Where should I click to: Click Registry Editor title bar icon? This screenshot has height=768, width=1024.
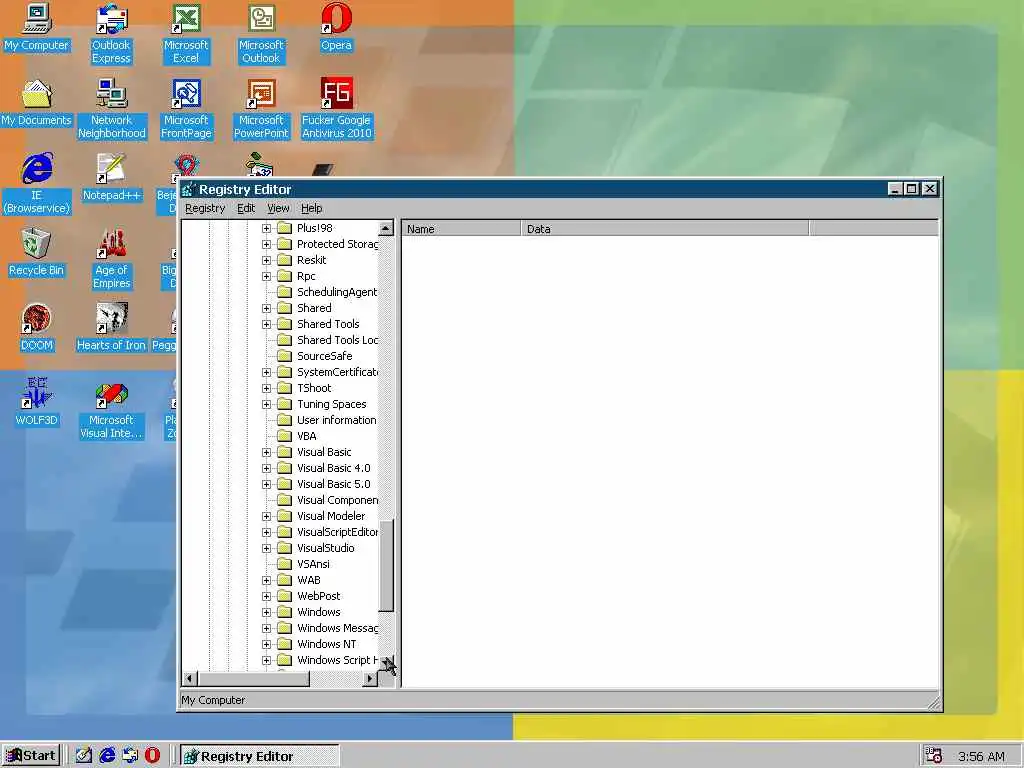(189, 189)
